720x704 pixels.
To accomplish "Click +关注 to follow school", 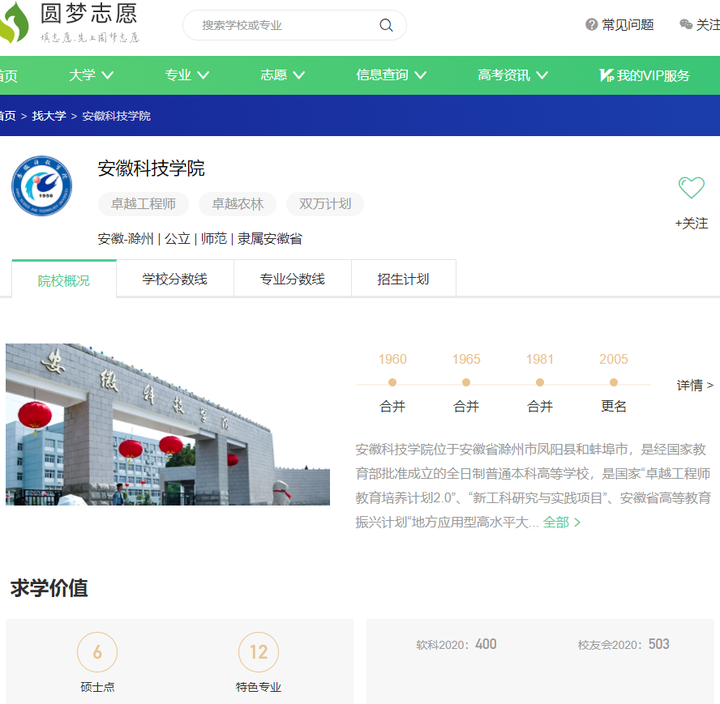I will click(691, 224).
